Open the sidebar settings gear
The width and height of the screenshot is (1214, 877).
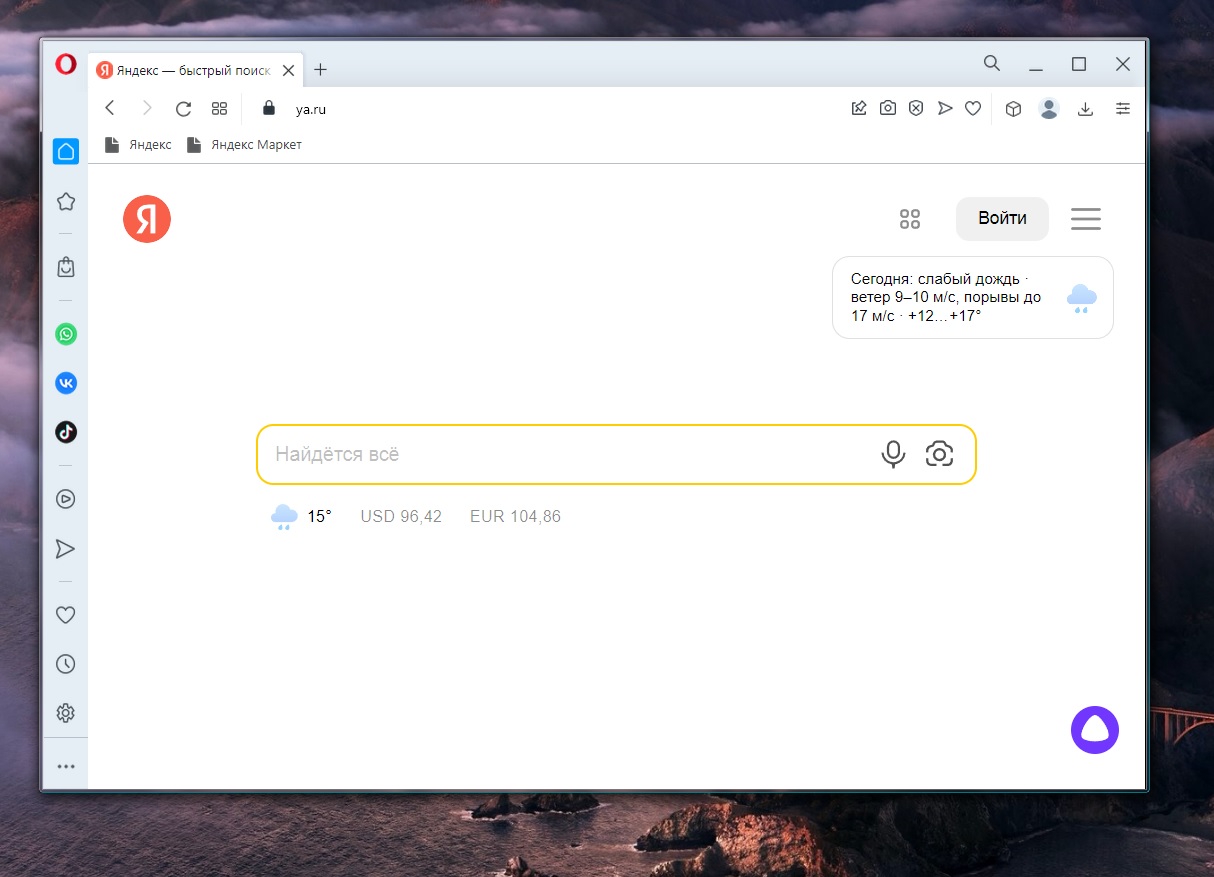[x=66, y=713]
